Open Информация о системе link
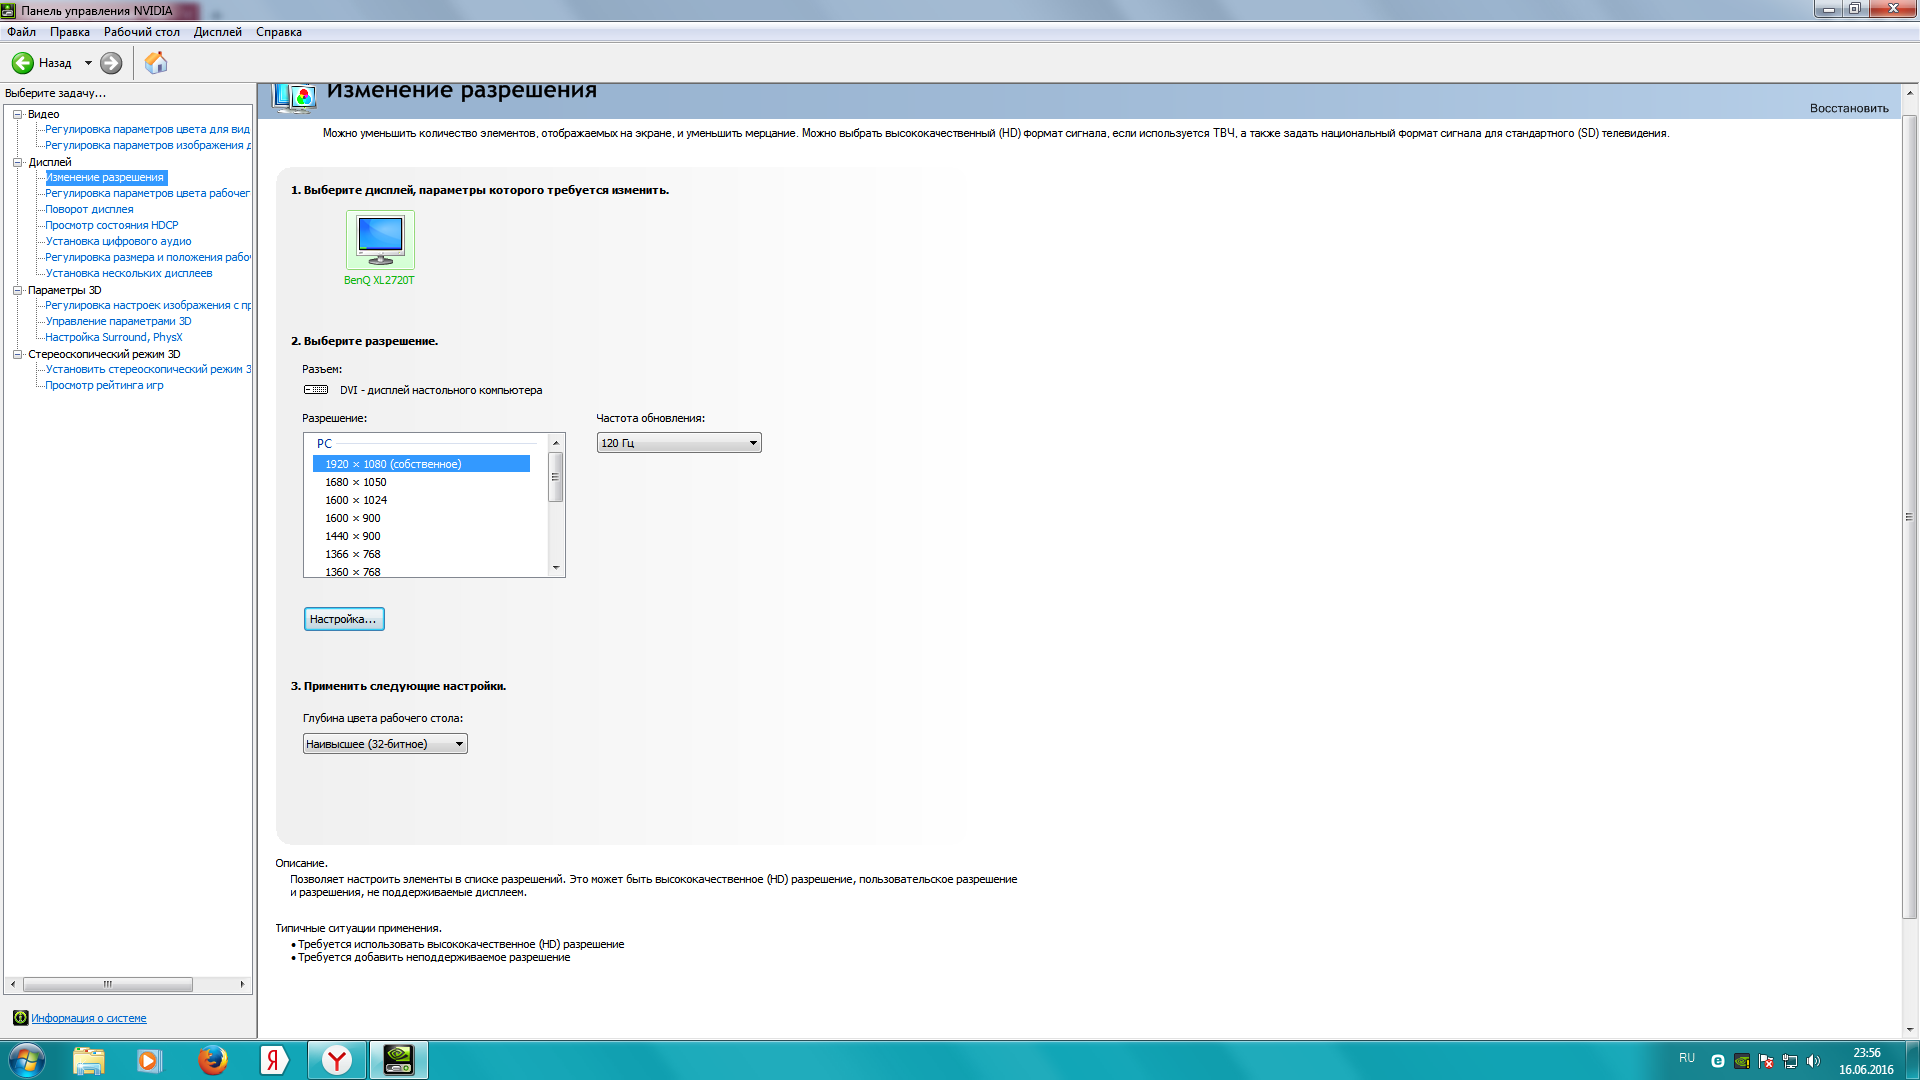 coord(88,1018)
